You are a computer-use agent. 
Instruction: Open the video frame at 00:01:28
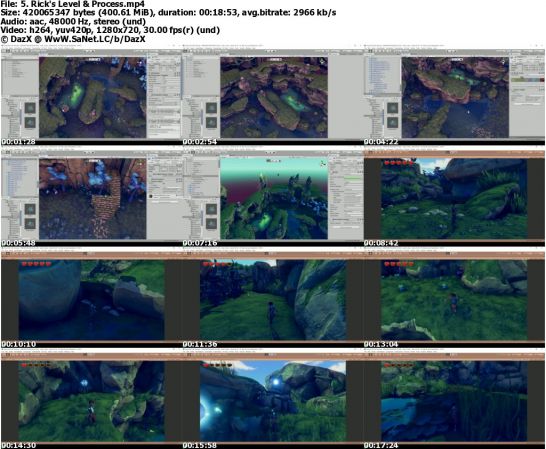91,95
